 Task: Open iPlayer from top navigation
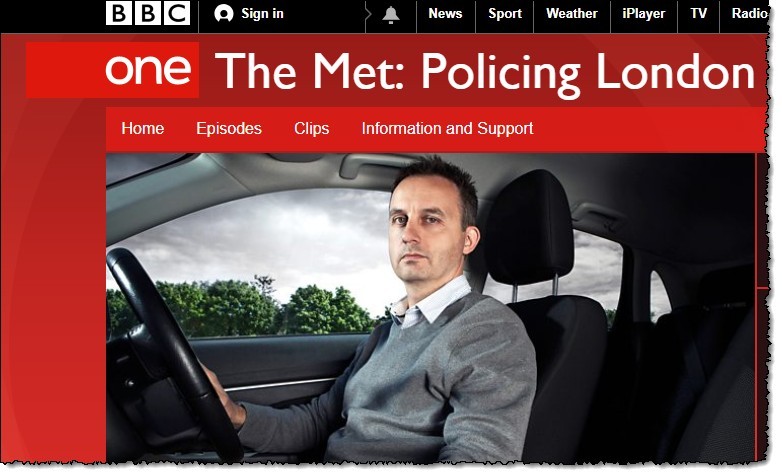point(643,13)
